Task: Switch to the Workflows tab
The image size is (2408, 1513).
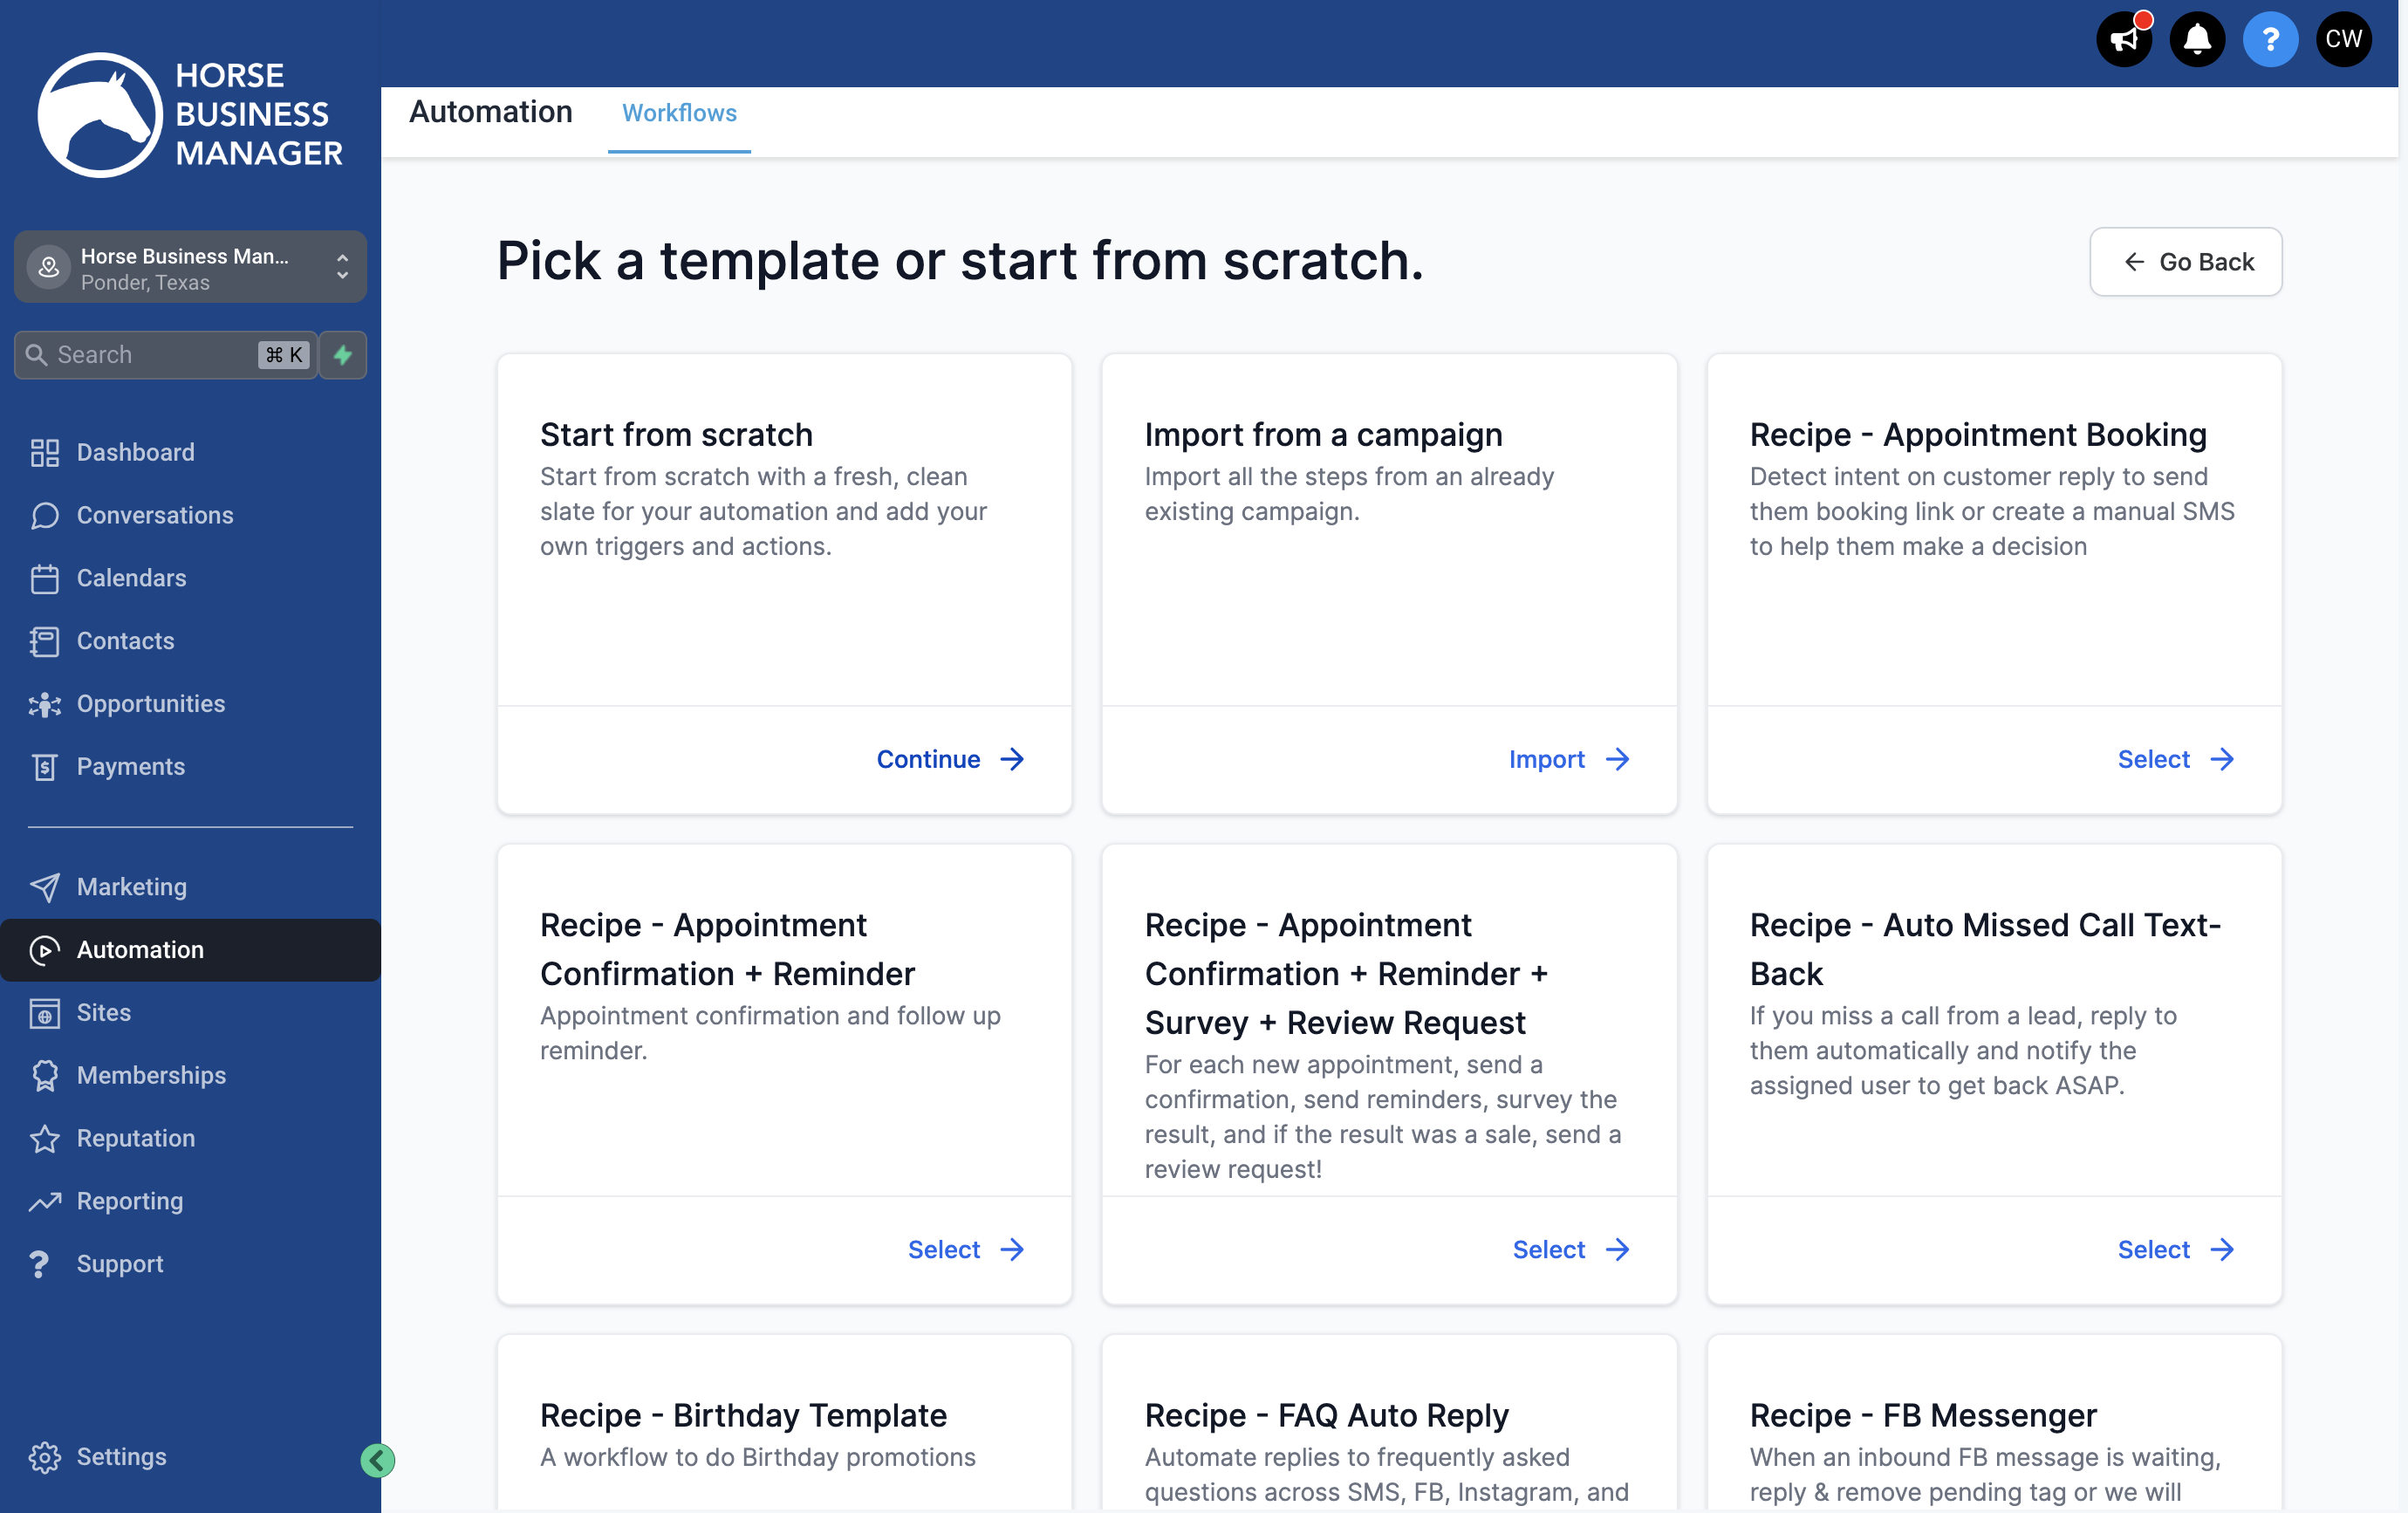Action: [679, 113]
